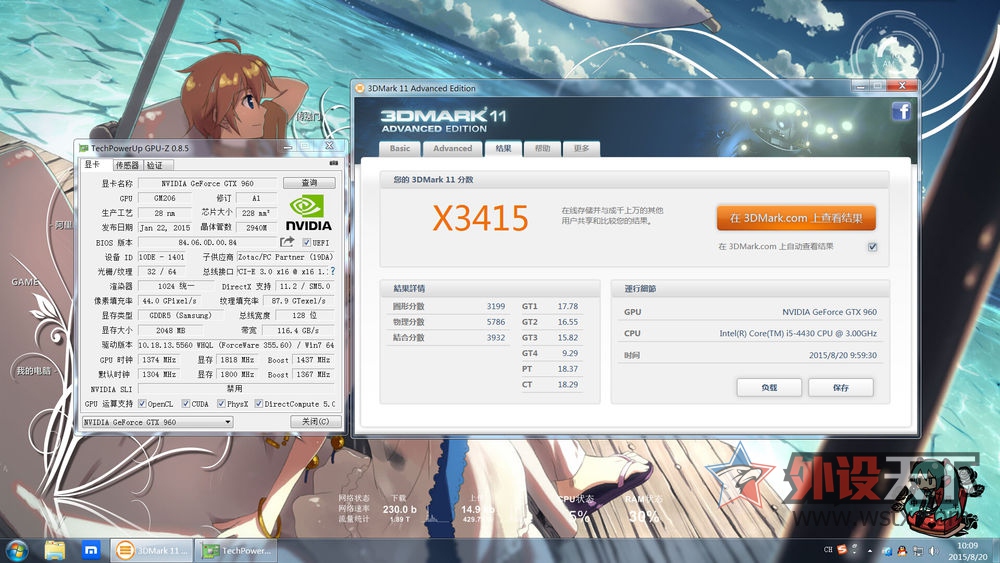The height and width of the screenshot is (563, 1000).
Task: Click the NVIDIA logo in GPU-Z
Action: (x=308, y=214)
